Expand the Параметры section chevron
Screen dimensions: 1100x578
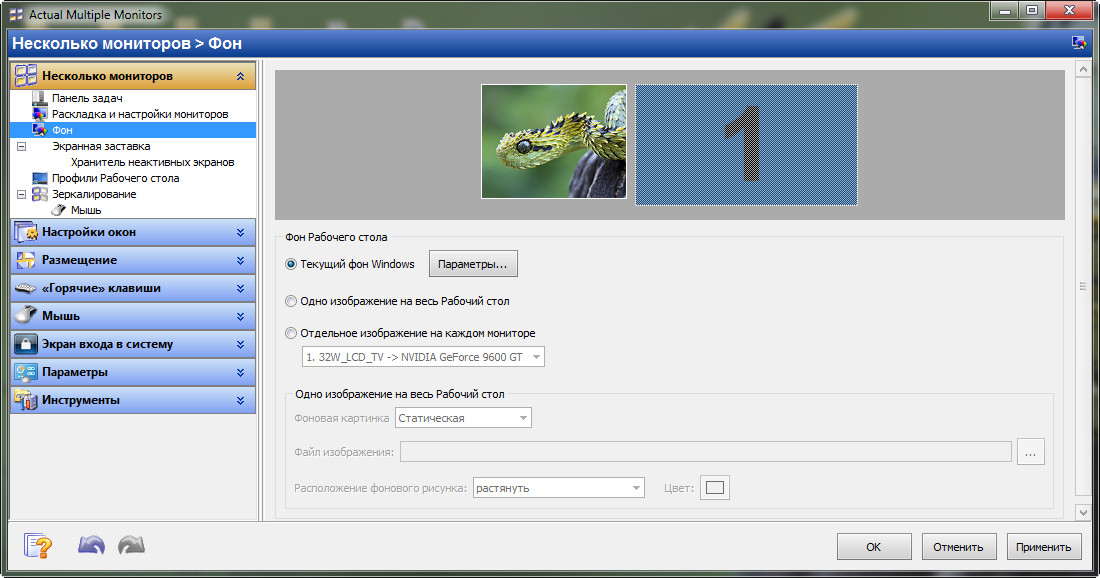tap(241, 372)
